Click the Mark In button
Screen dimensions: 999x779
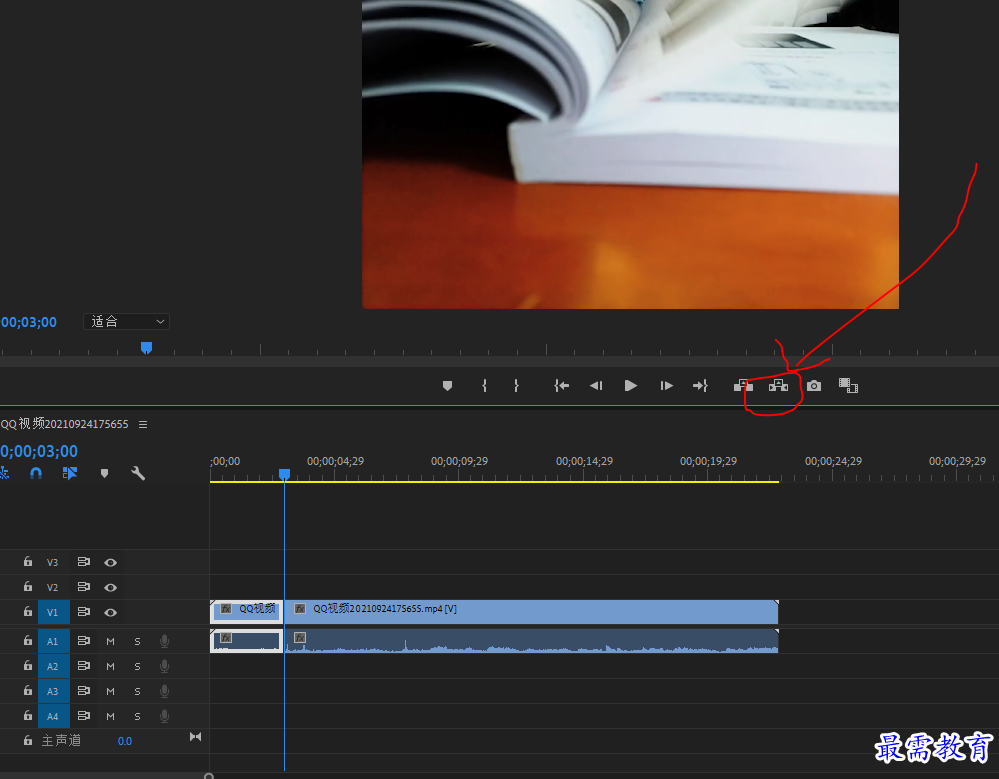485,385
